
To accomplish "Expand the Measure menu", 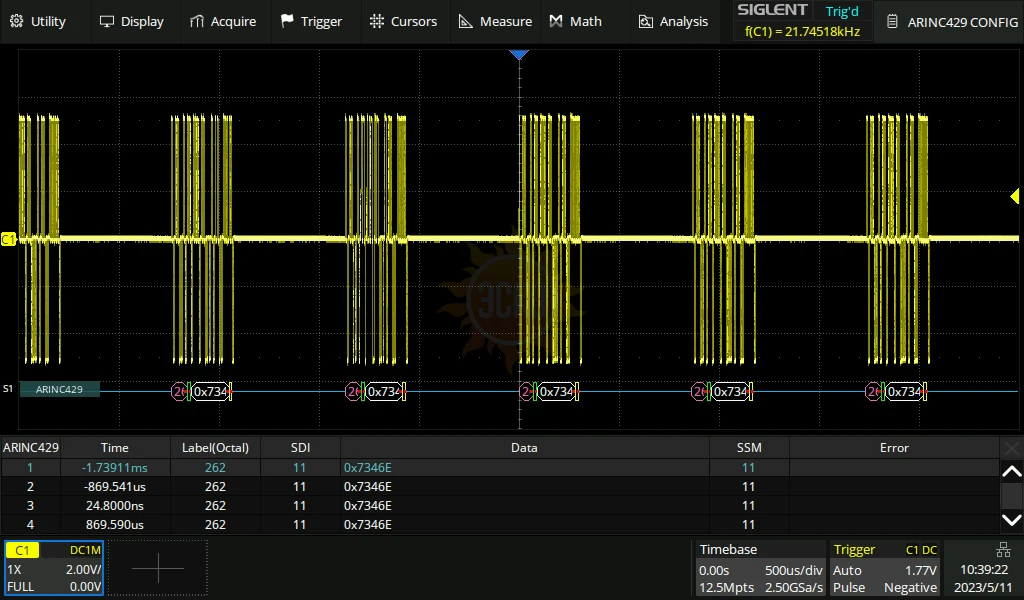I will (x=495, y=21).
